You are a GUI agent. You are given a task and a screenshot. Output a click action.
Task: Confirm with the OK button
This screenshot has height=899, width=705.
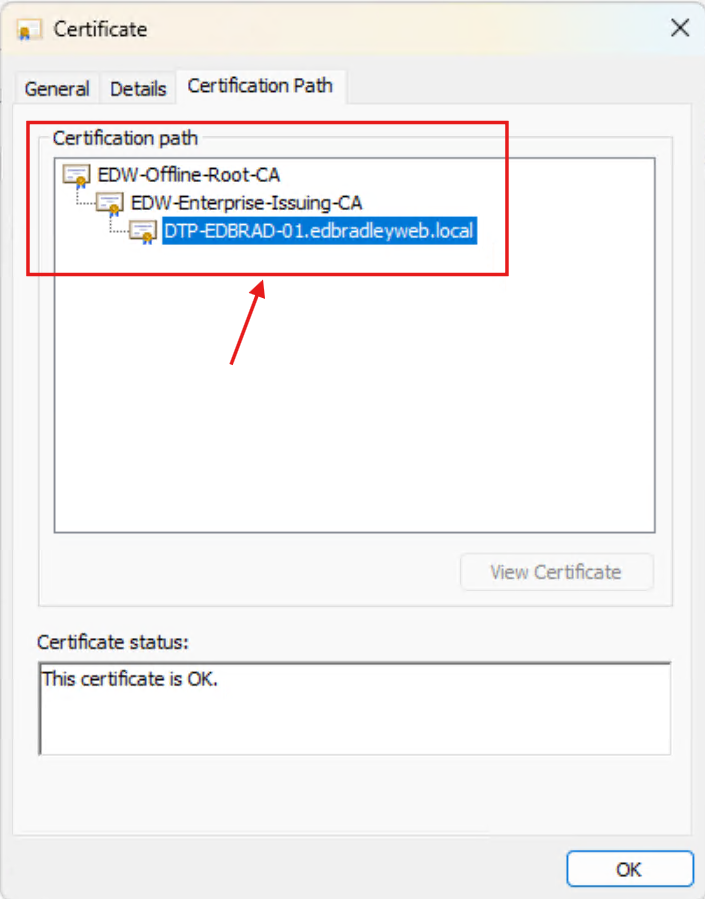[629, 869]
